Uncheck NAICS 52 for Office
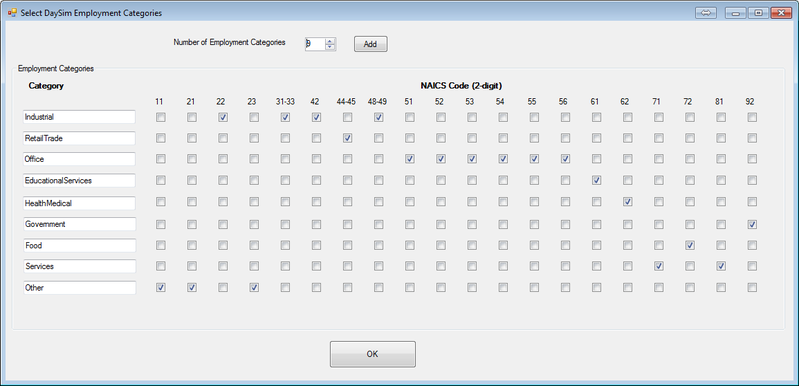Image resolution: width=799 pixels, height=386 pixels. click(440, 159)
